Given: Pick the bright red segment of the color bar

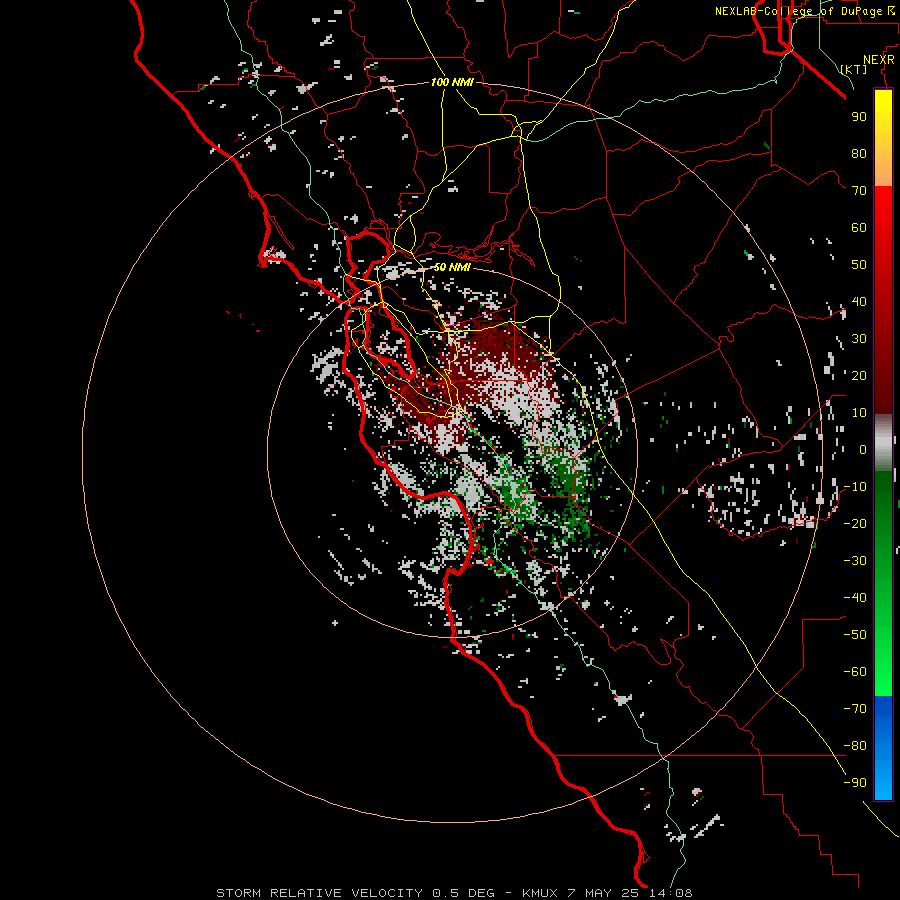Looking at the screenshot, I should click(x=883, y=210).
